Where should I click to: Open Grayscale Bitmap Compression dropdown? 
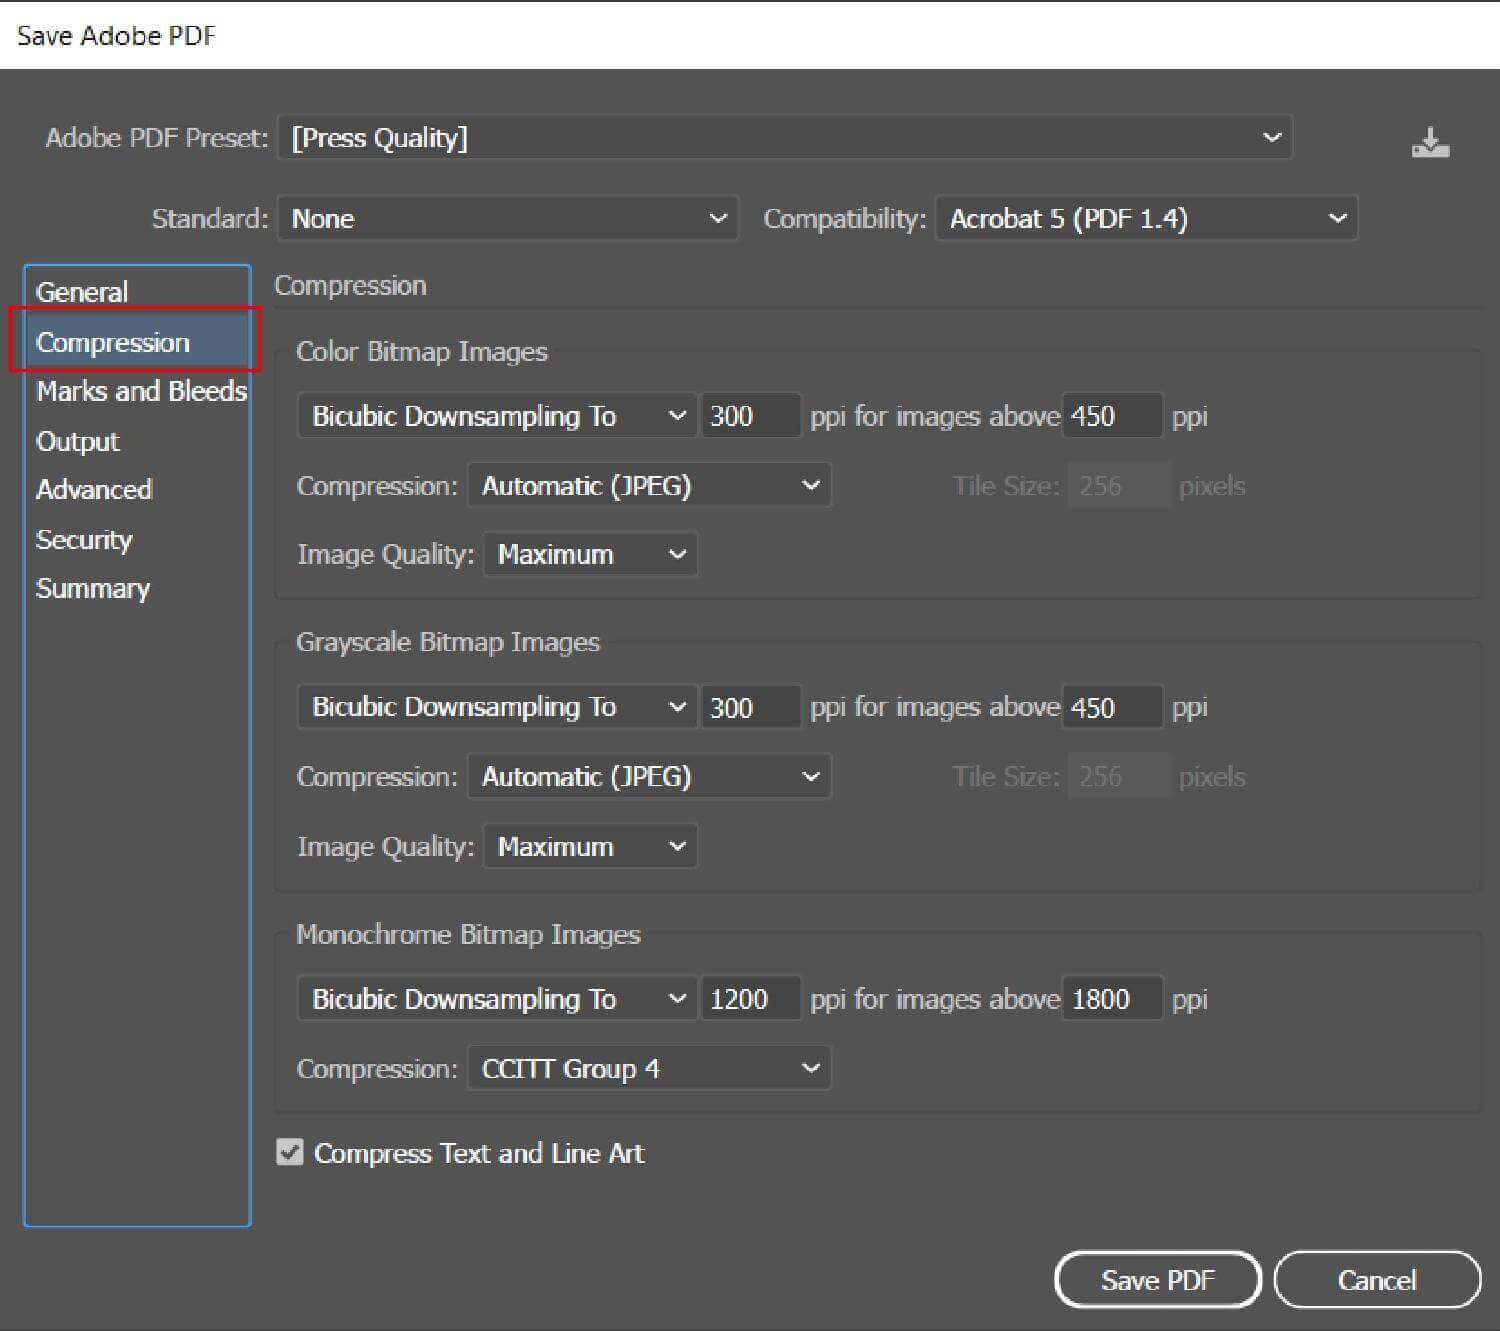tap(649, 777)
